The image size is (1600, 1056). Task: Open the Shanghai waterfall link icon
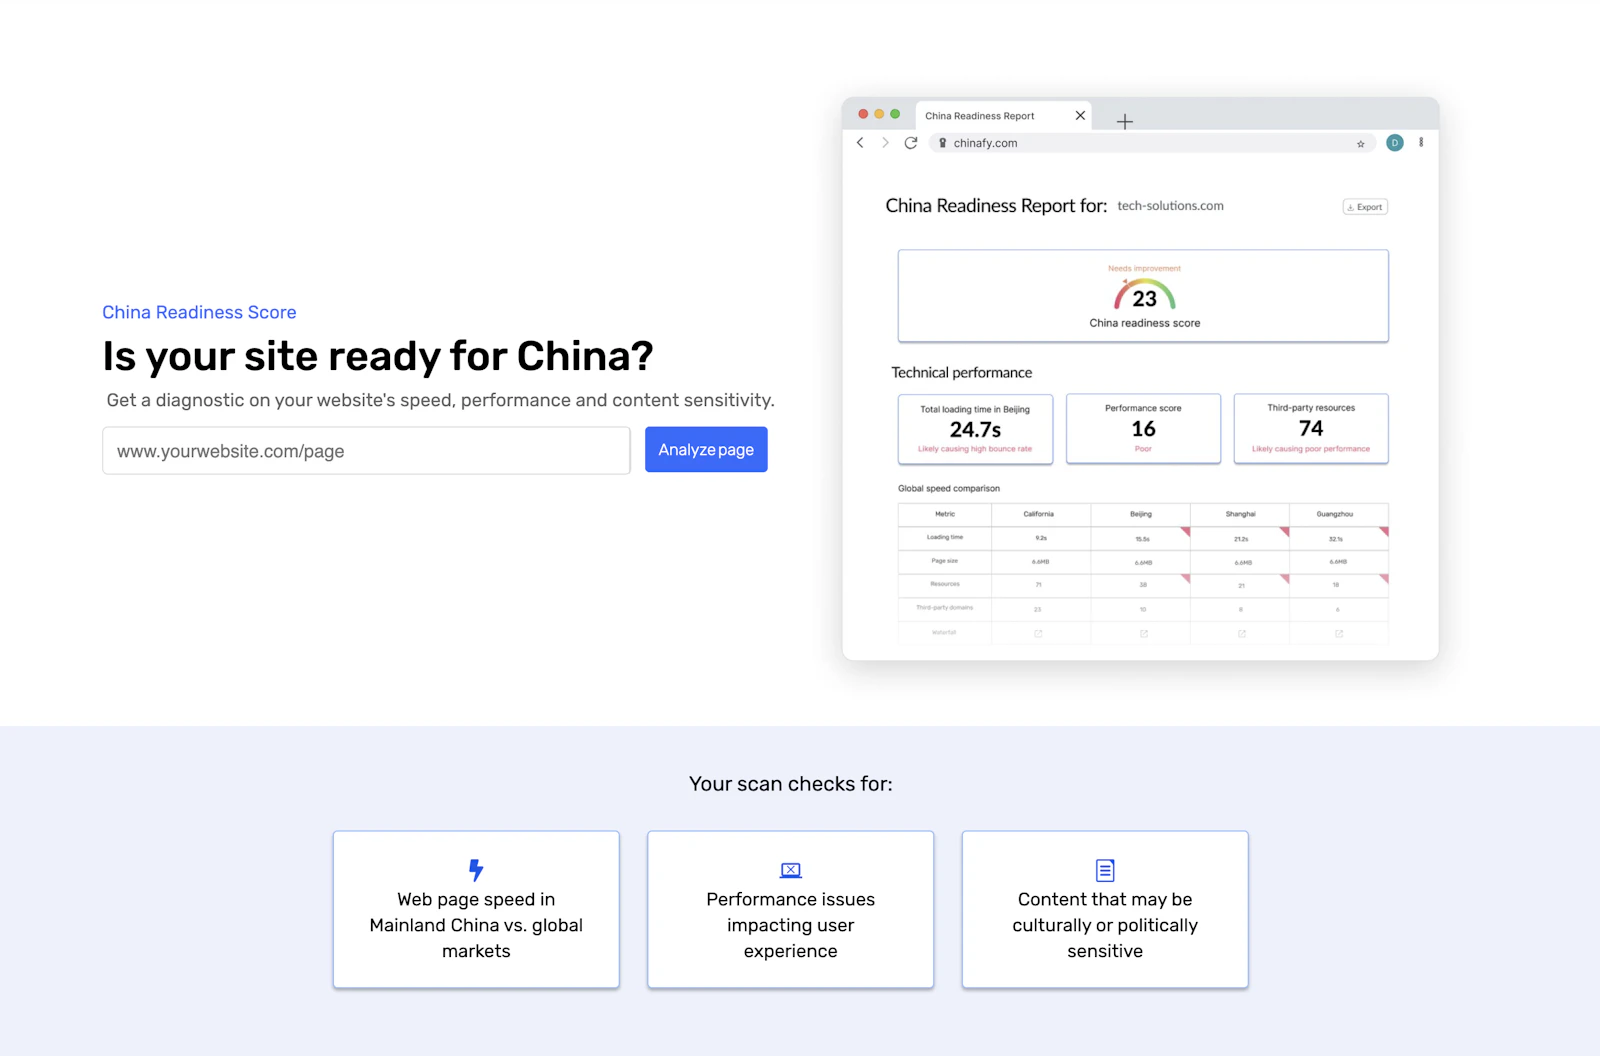click(1242, 633)
